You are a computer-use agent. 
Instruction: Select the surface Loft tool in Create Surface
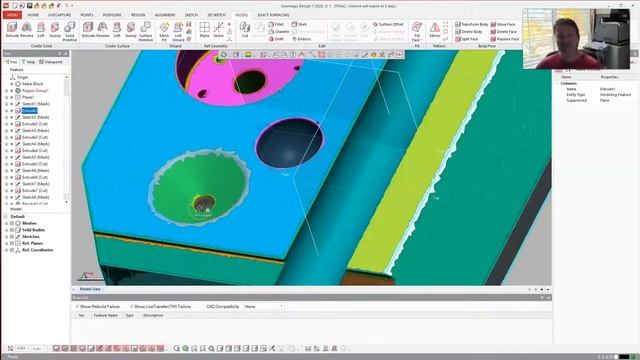click(117, 30)
